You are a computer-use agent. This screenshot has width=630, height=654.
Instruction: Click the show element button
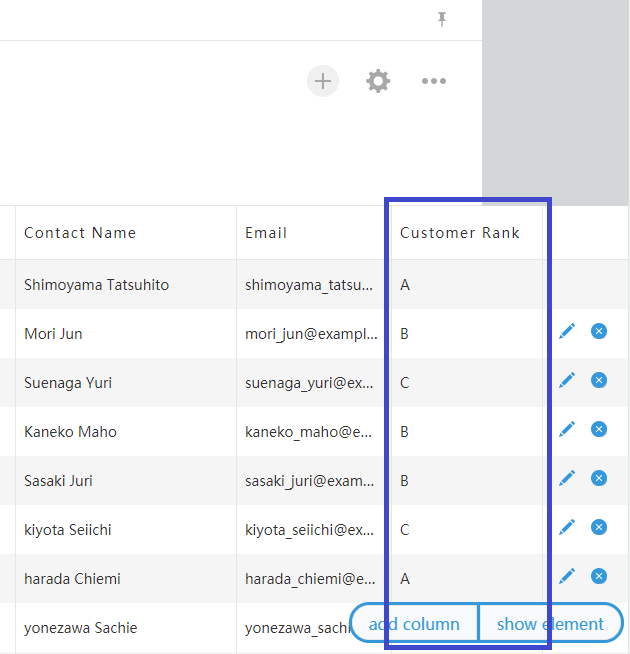550,624
